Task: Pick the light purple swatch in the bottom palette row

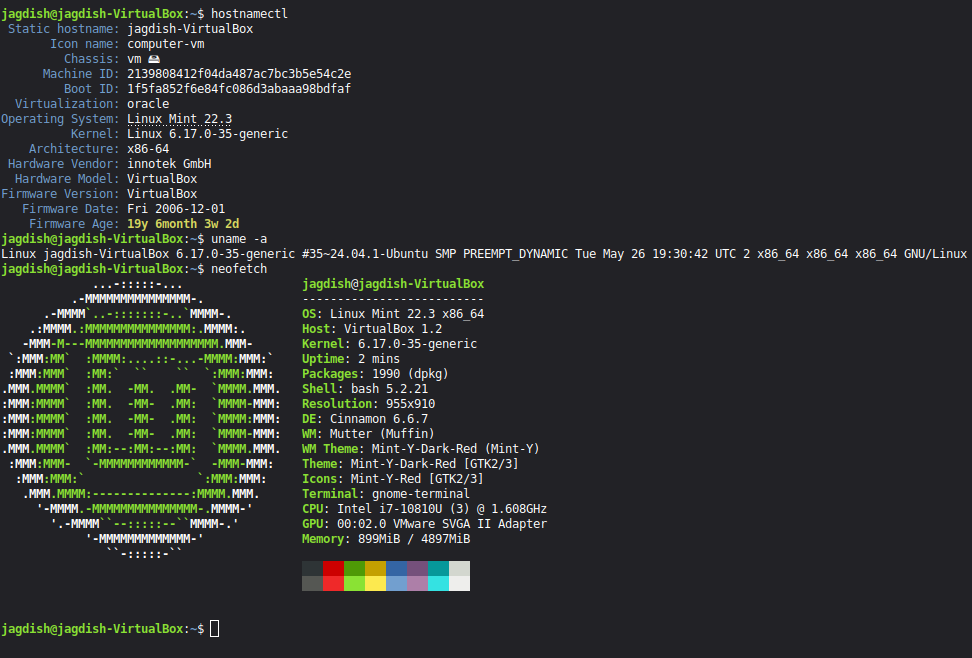Action: [418, 584]
